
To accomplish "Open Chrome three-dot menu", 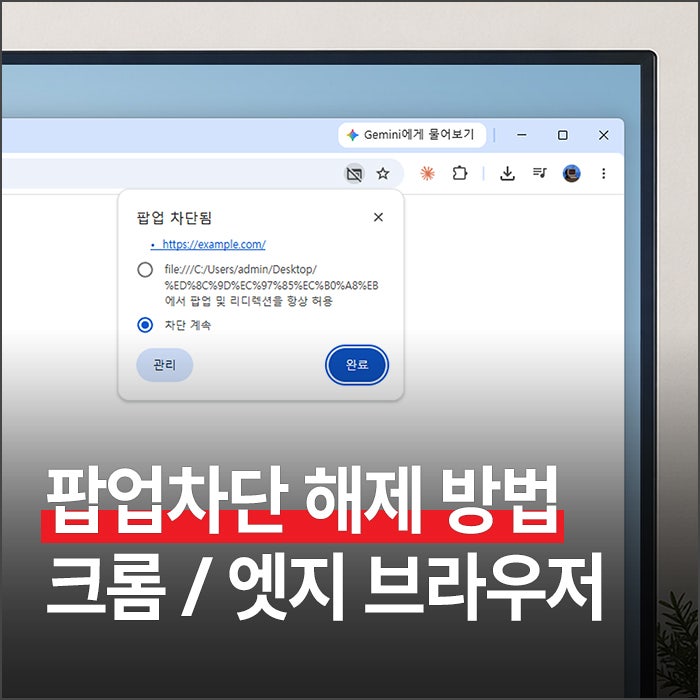I will click(604, 173).
